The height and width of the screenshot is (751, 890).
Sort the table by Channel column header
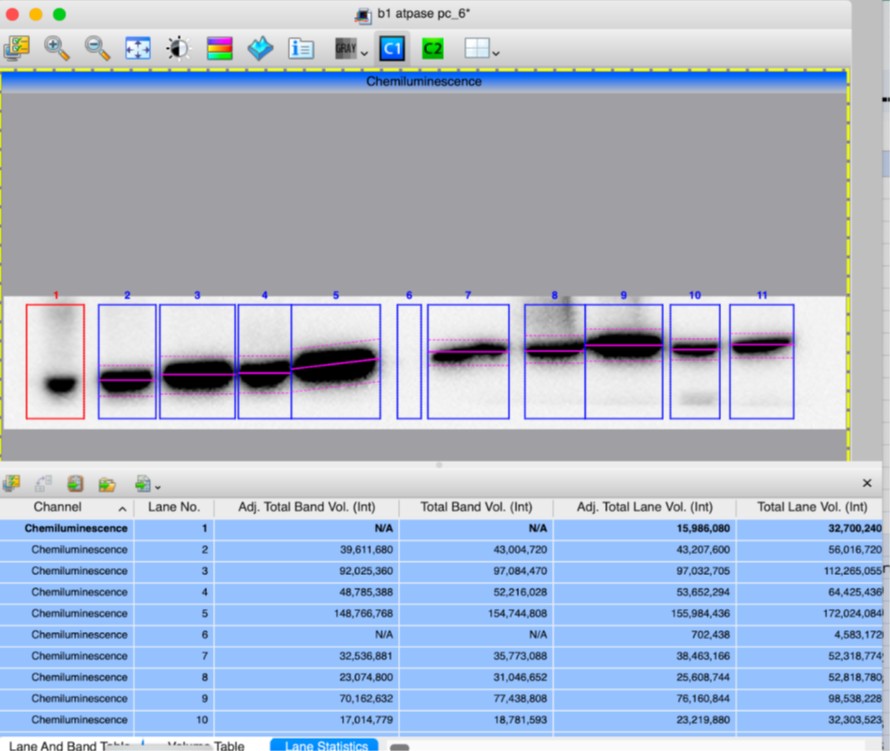coord(58,507)
